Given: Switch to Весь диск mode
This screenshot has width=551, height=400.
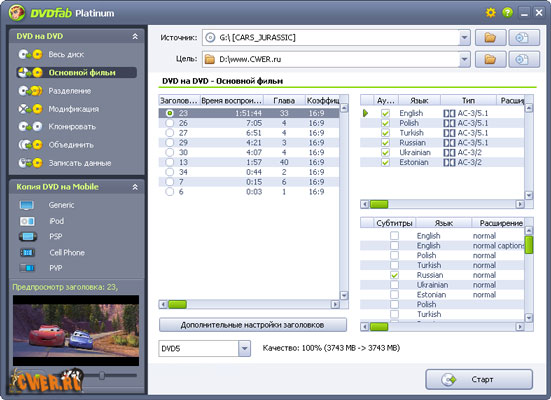Looking at the screenshot, I should click(x=66, y=54).
